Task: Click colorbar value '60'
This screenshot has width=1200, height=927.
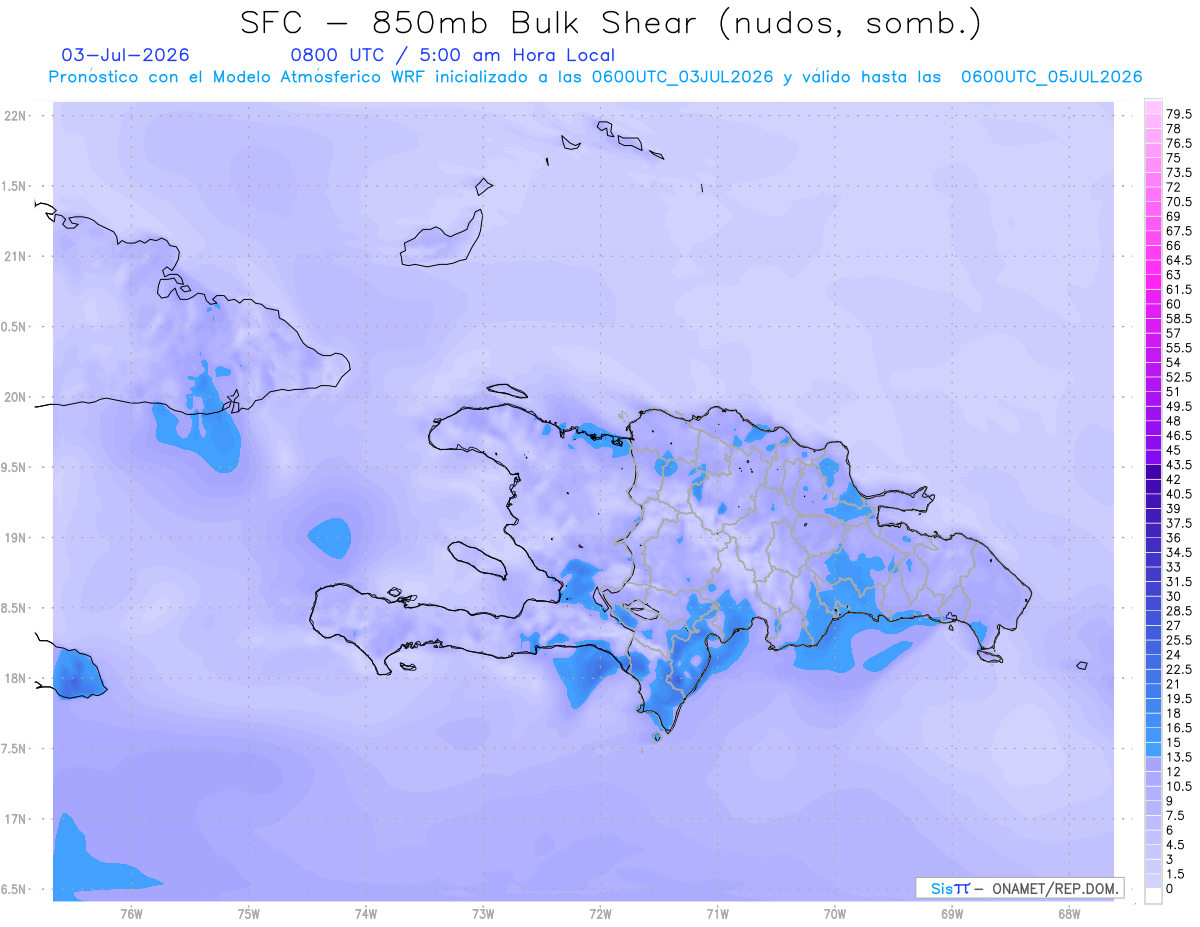Action: click(1174, 304)
